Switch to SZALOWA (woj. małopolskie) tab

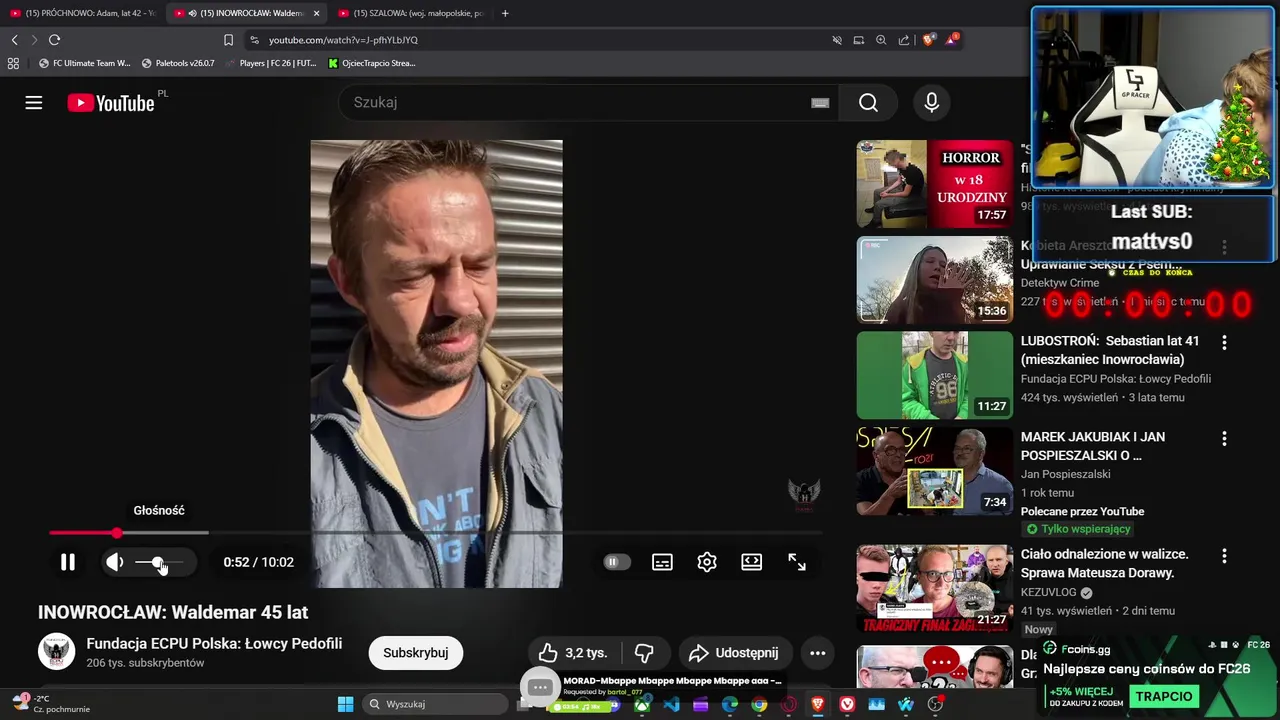(x=410, y=13)
